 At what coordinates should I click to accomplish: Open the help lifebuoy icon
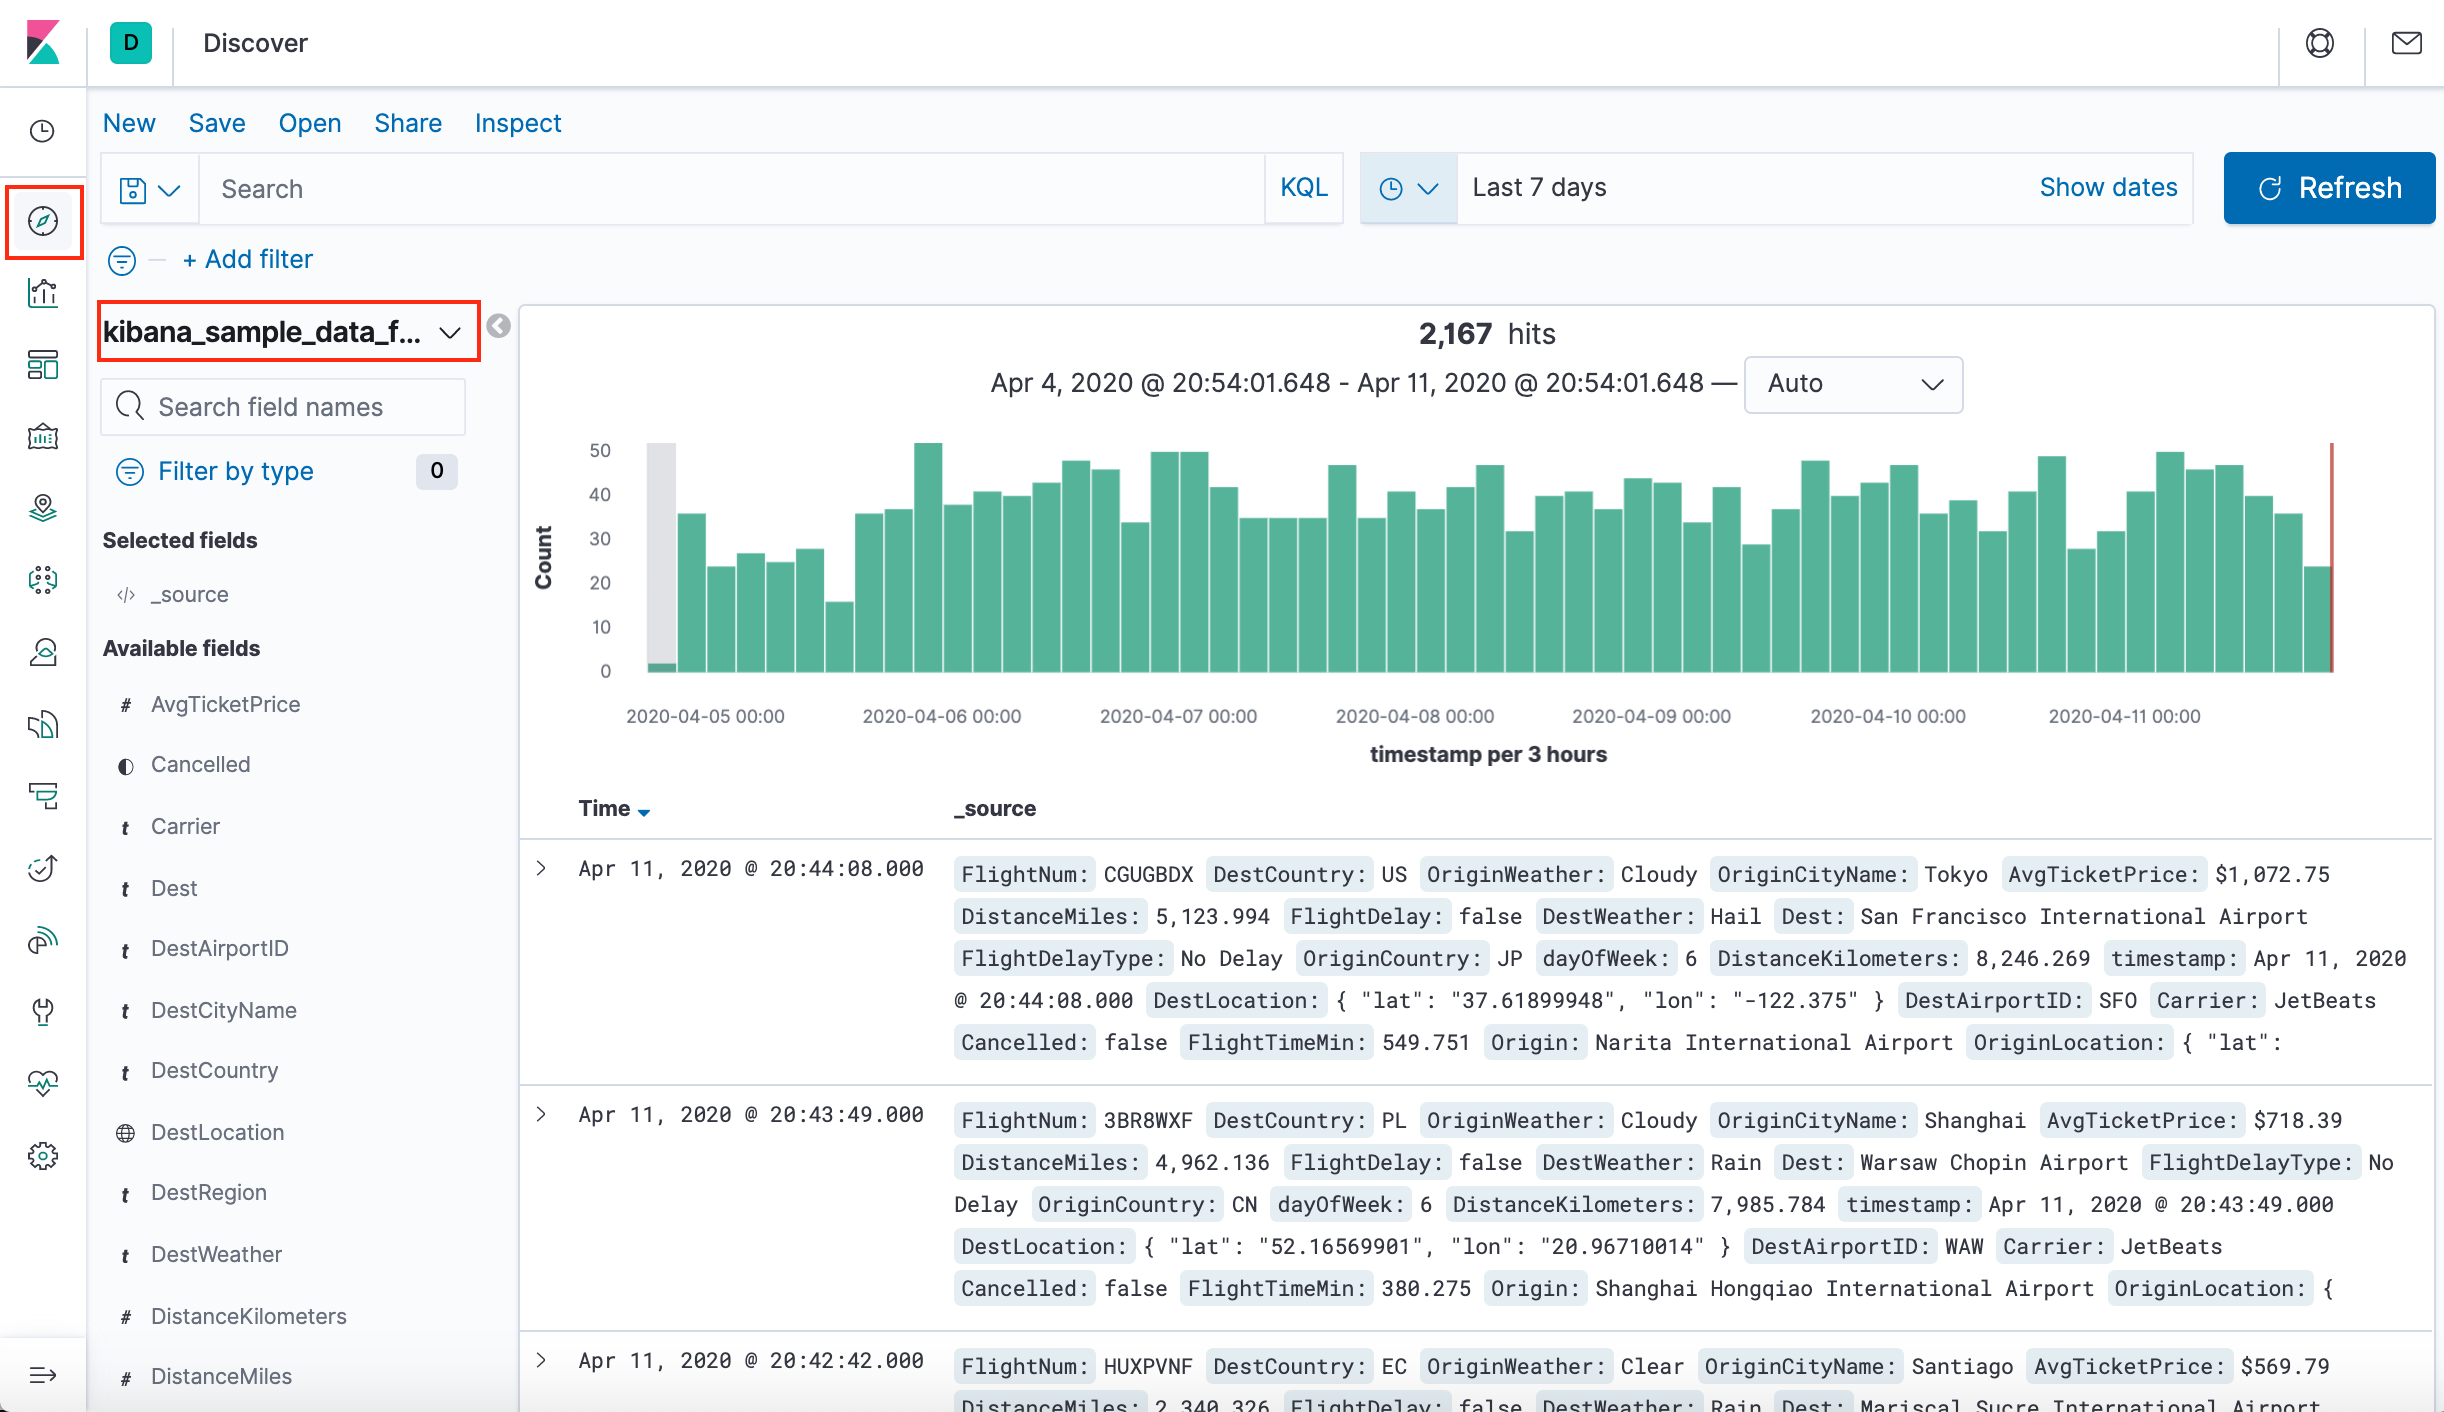pyautogui.click(x=2320, y=43)
